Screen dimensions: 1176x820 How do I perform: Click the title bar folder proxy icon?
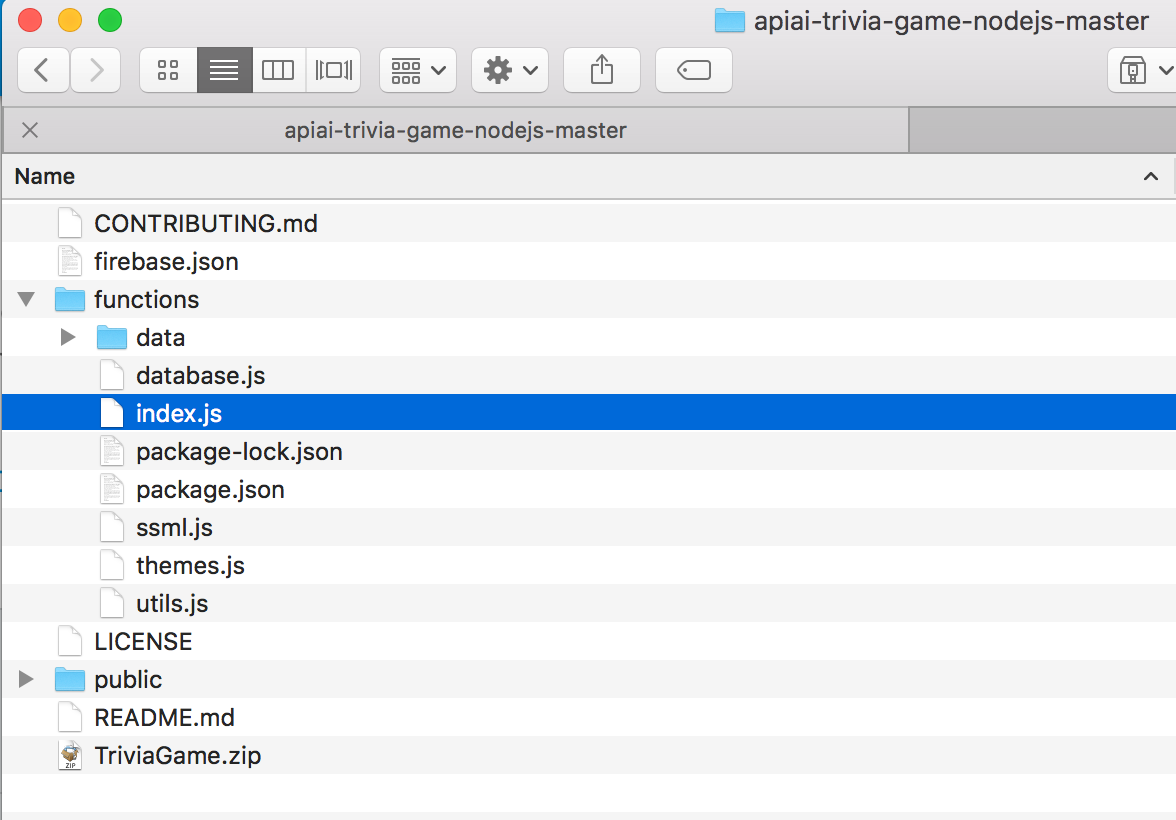[x=730, y=21]
